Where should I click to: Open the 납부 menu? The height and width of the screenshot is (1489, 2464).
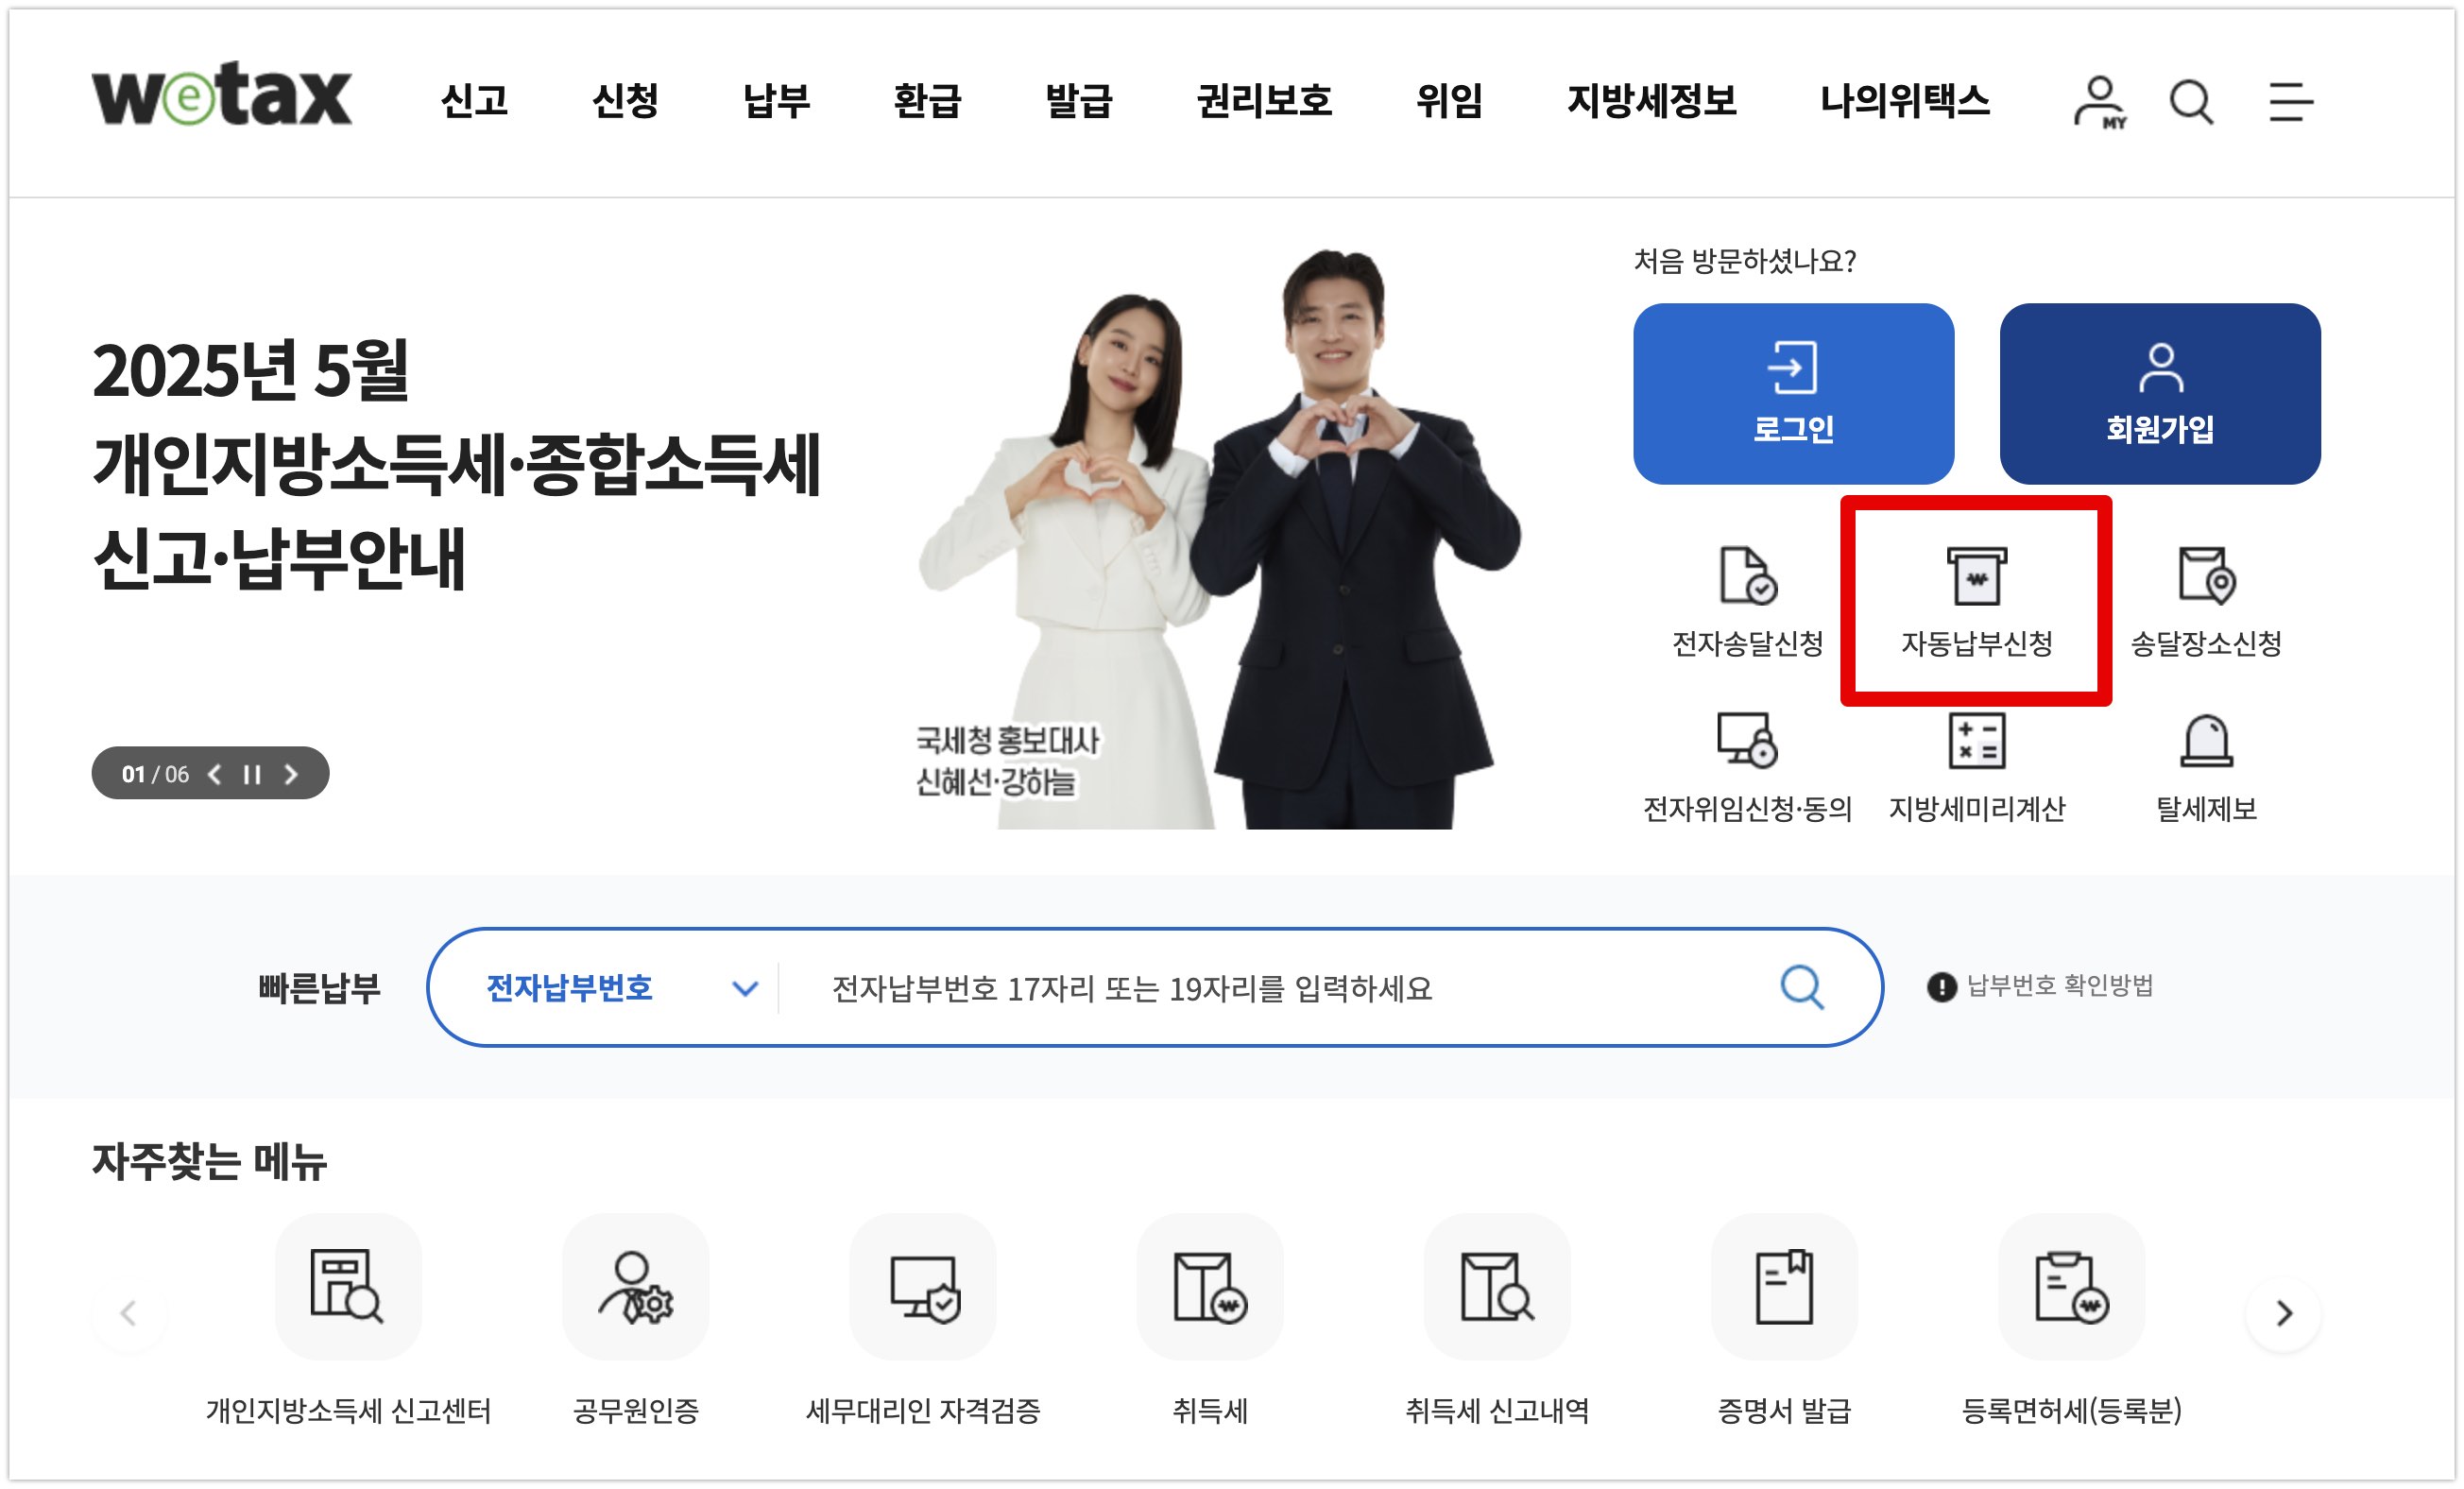point(776,101)
